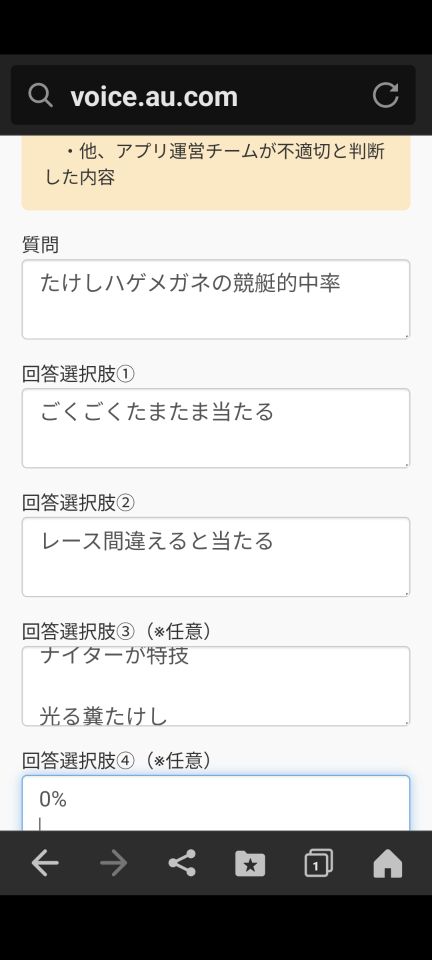Go back with the left arrow icon
The width and height of the screenshot is (432, 960).
tap(45, 863)
